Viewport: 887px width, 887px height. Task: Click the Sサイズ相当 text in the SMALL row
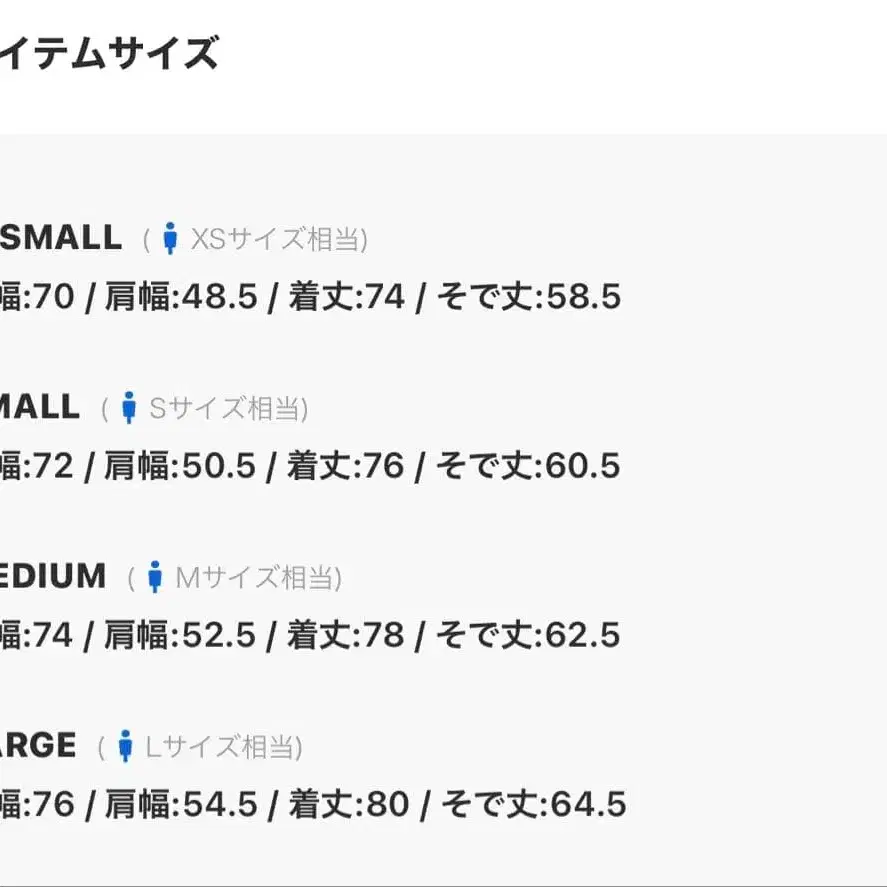(228, 409)
